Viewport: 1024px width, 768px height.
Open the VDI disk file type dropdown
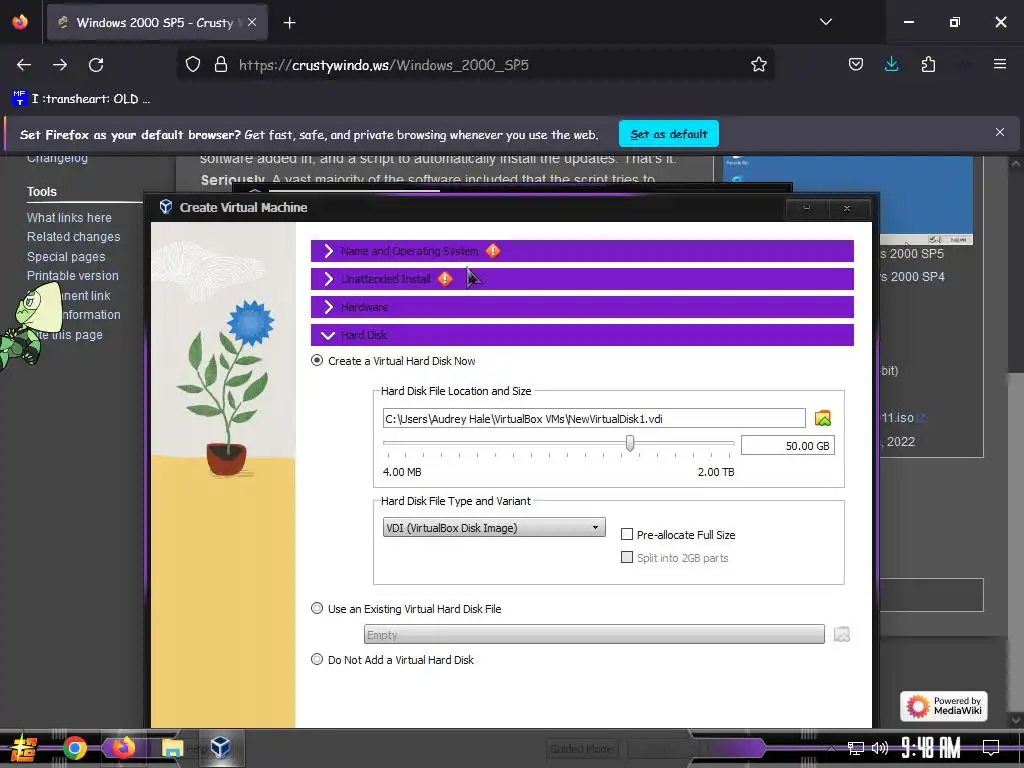click(x=494, y=528)
